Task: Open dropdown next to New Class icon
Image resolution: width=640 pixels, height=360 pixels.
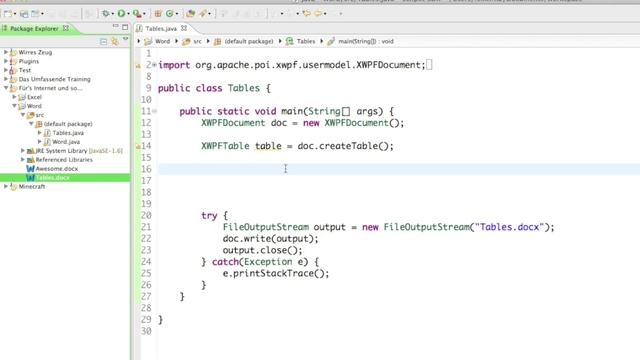Action: pyautogui.click(x=177, y=14)
